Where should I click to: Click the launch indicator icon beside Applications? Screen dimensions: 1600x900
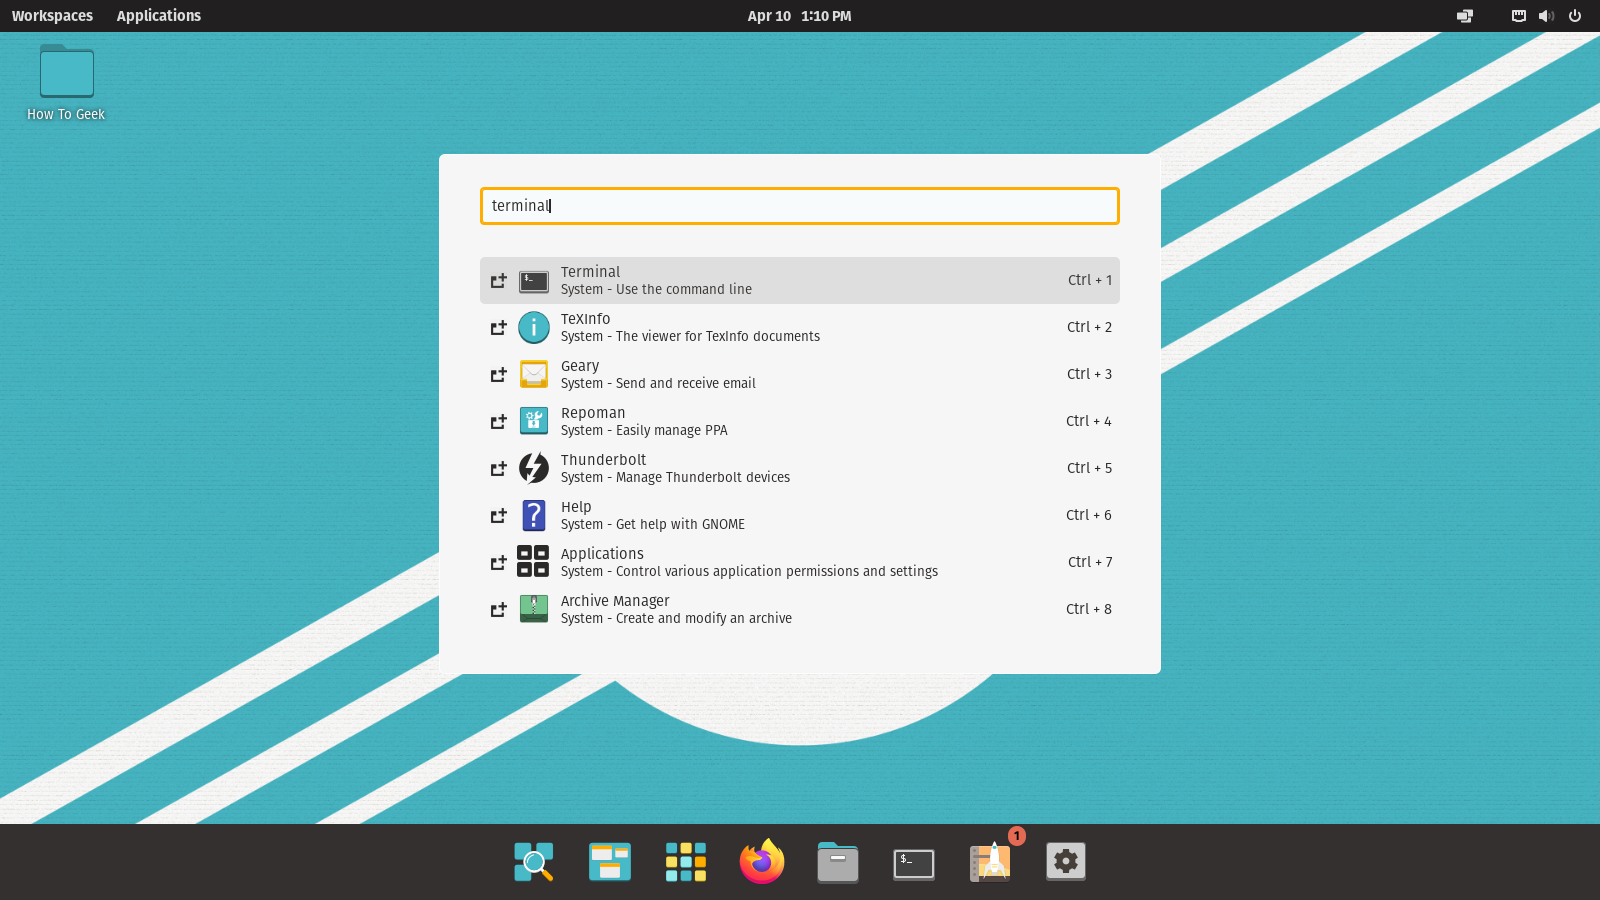(498, 563)
